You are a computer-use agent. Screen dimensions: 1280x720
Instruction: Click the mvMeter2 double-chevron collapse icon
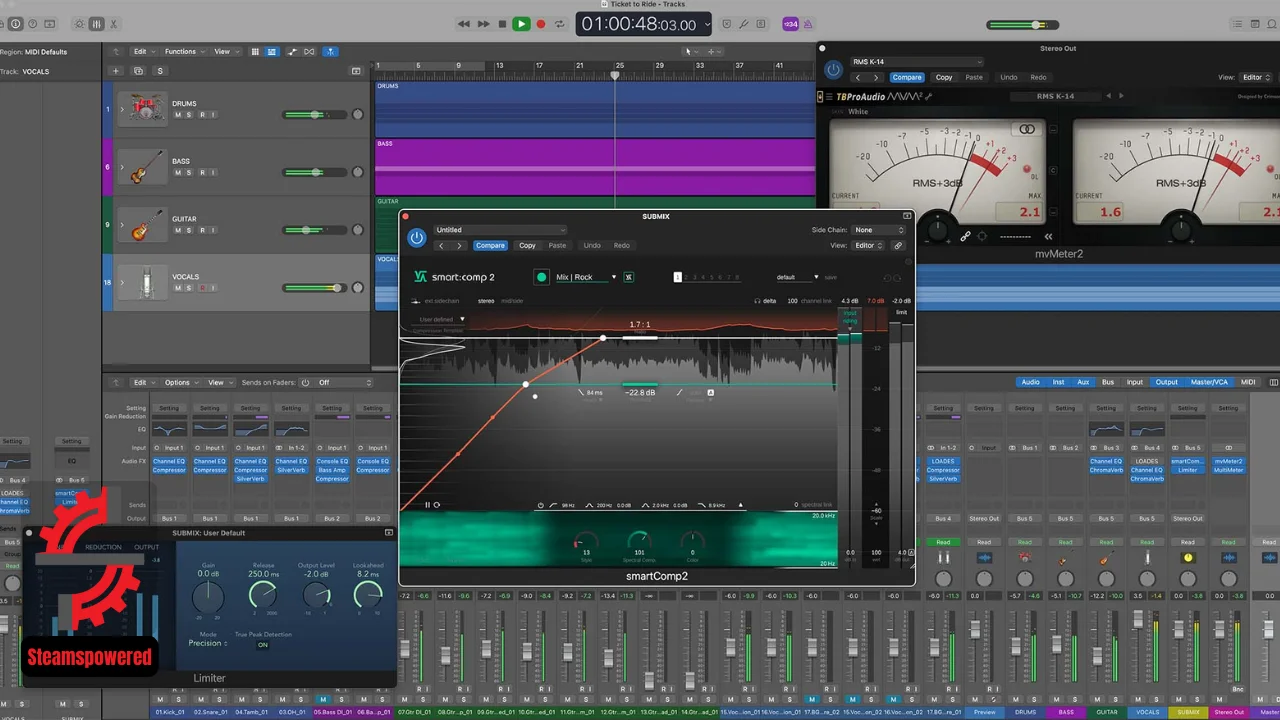(1048, 237)
